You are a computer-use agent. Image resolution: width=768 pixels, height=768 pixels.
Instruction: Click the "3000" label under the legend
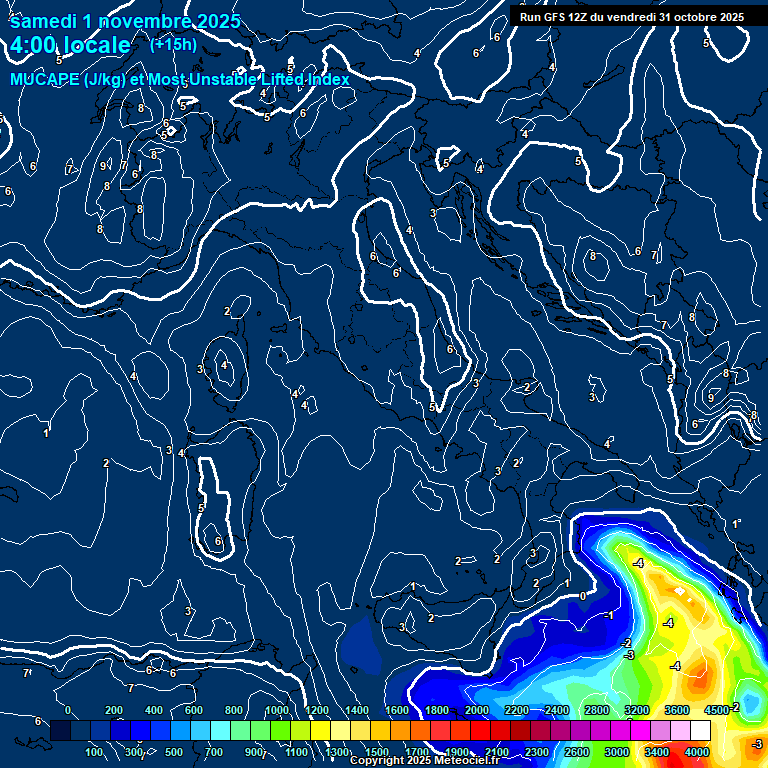point(616,752)
